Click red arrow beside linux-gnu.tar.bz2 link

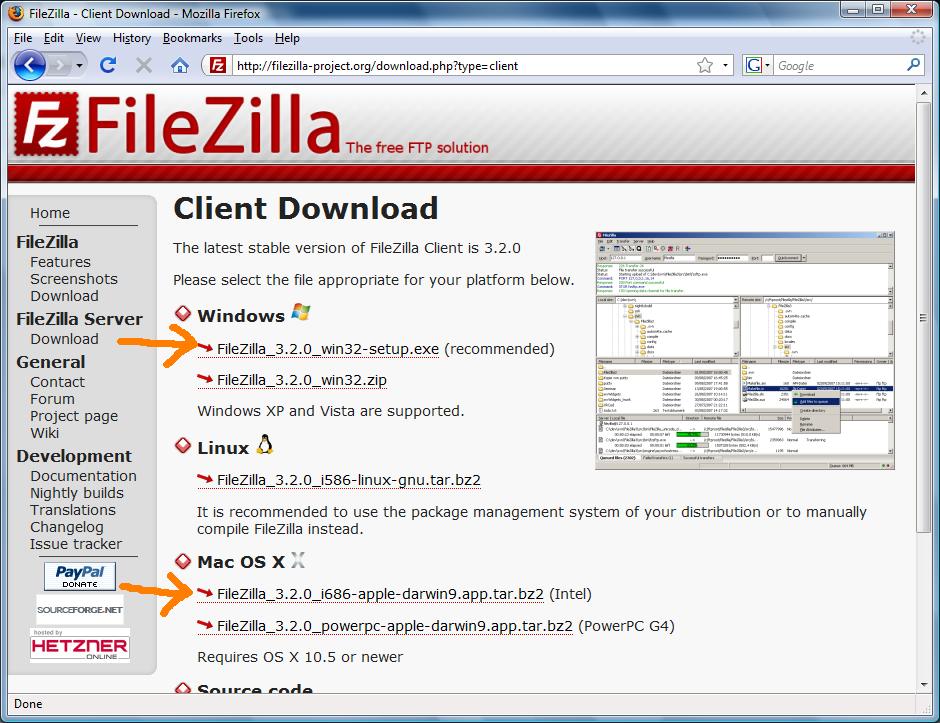(205, 478)
